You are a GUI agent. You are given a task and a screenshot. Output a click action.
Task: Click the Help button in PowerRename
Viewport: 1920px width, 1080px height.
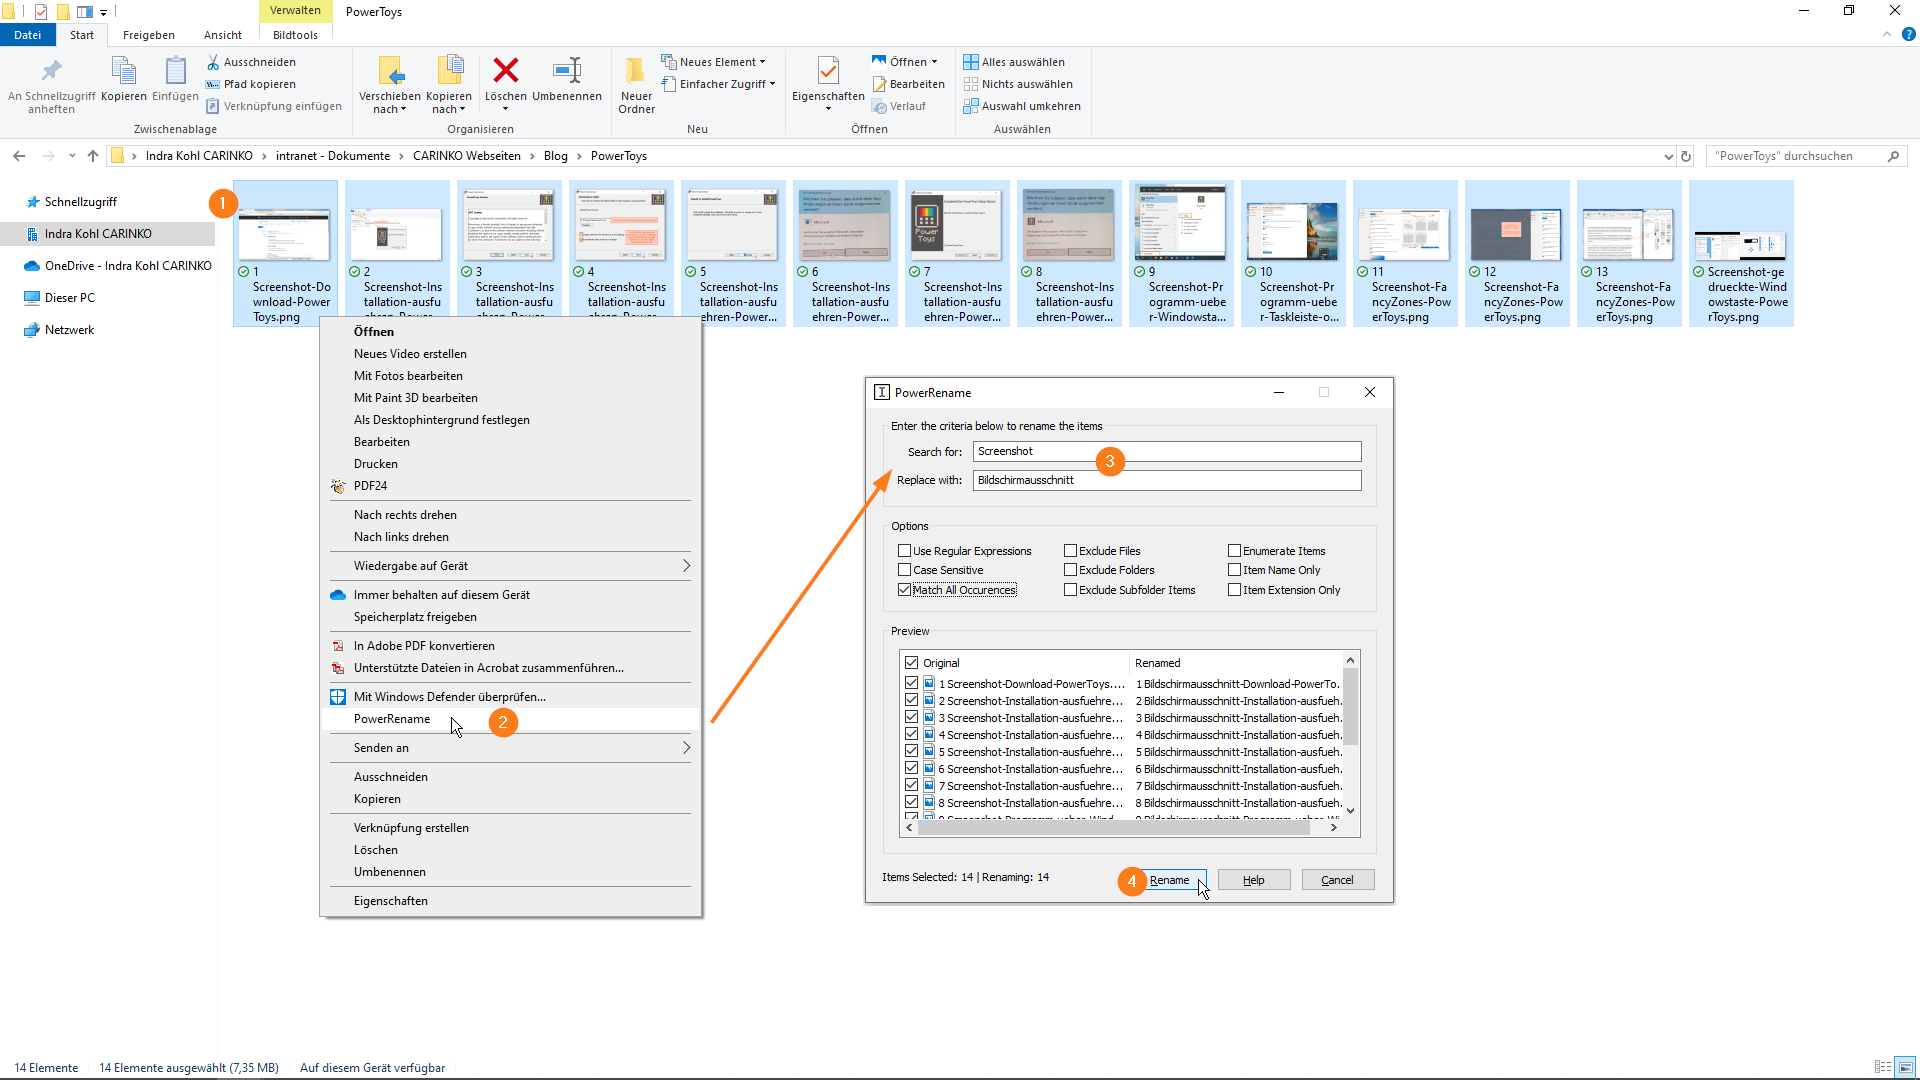point(1254,880)
